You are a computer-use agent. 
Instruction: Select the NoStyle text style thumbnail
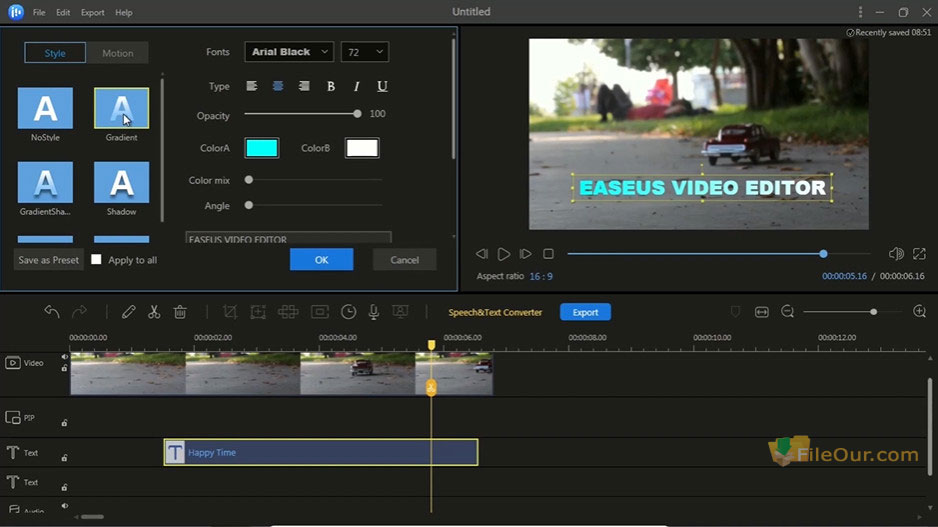pos(45,108)
